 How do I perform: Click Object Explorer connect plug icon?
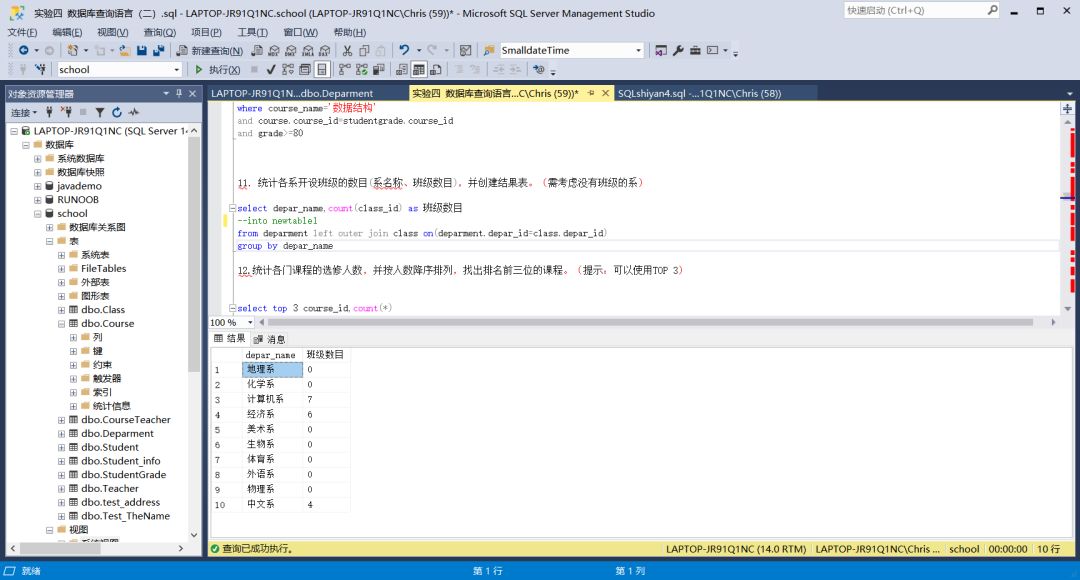click(49, 112)
